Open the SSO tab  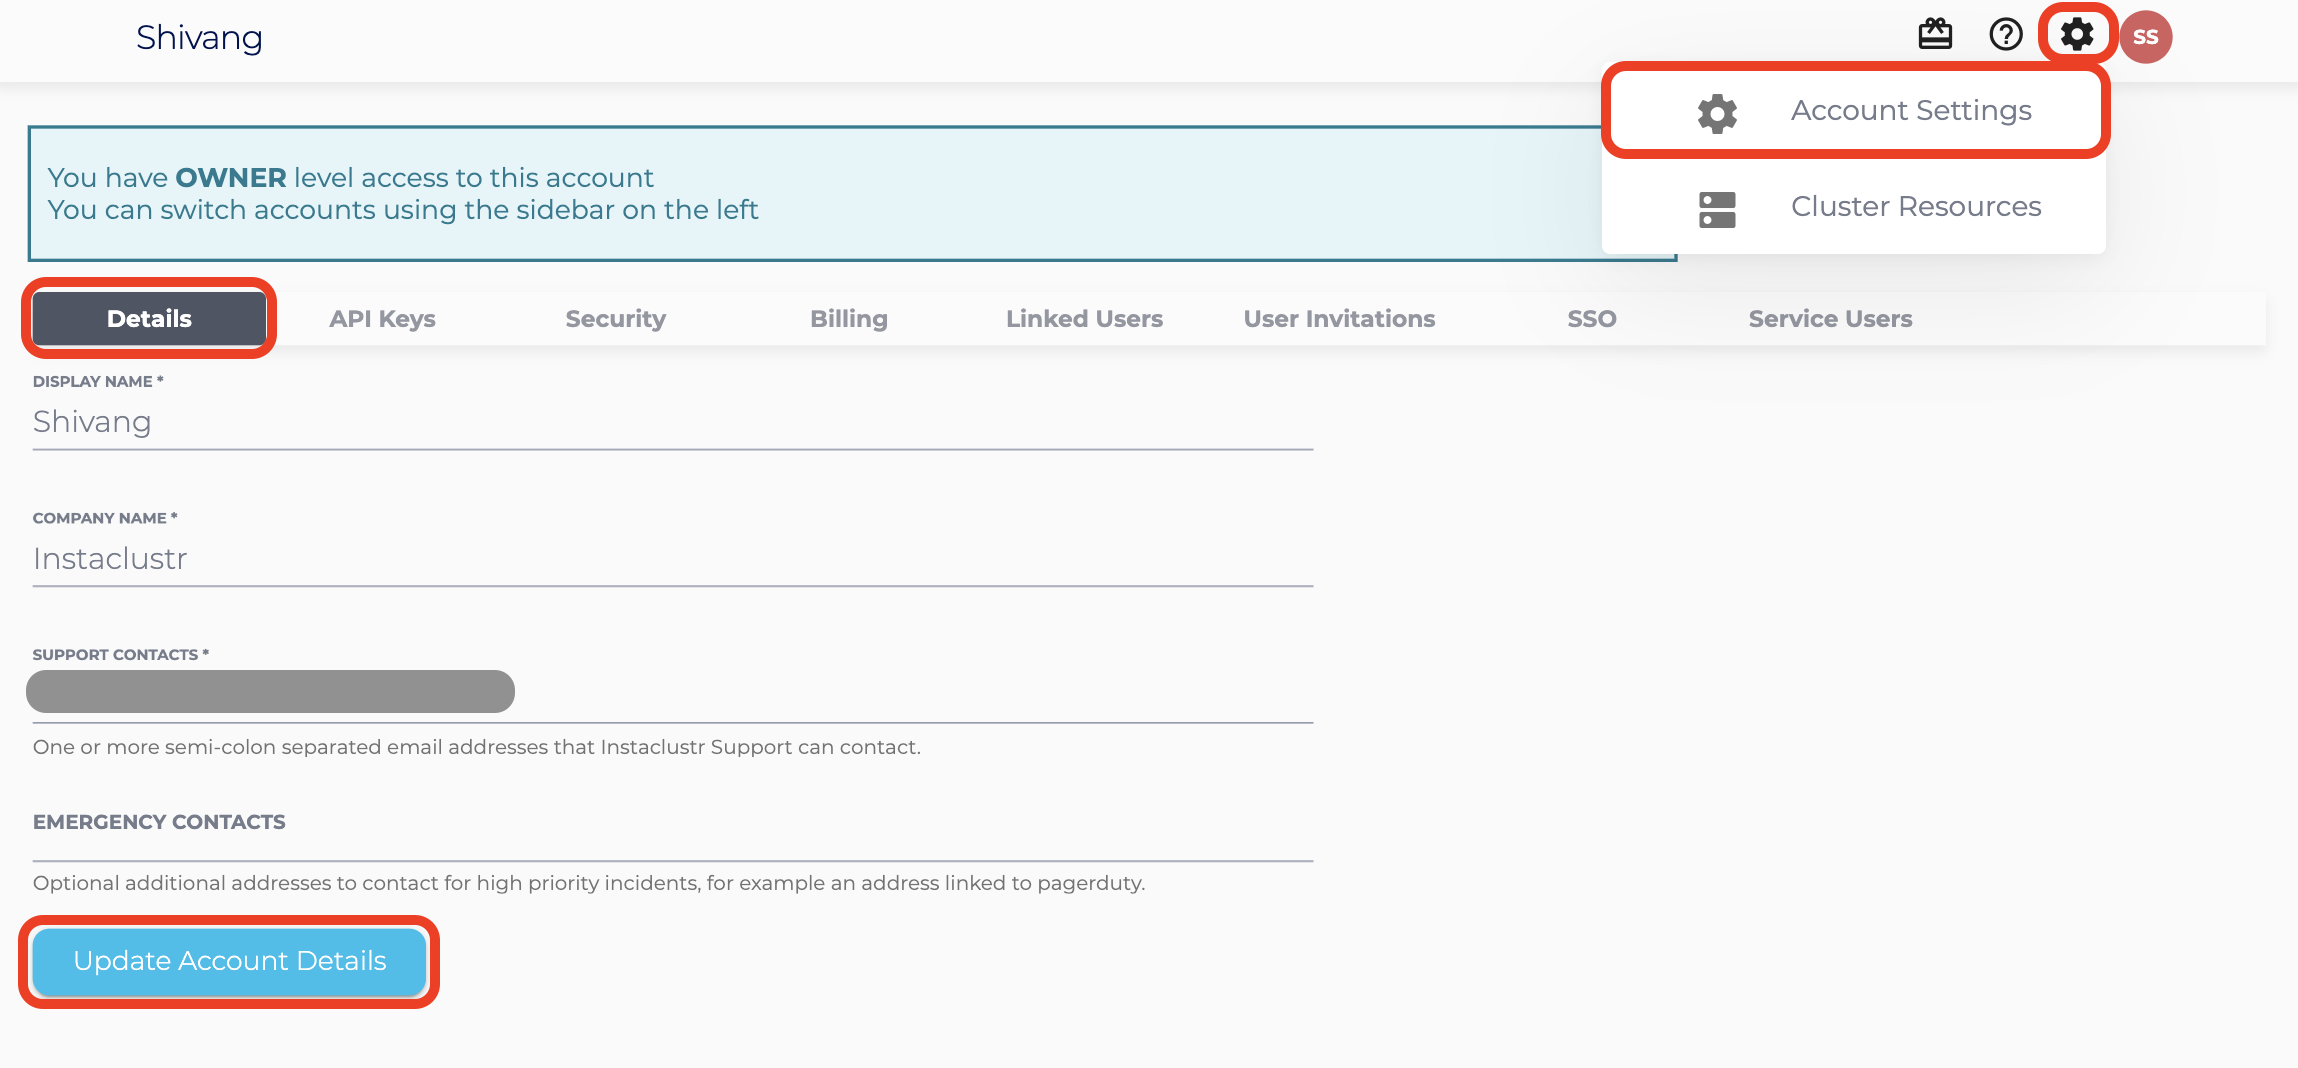click(x=1591, y=318)
